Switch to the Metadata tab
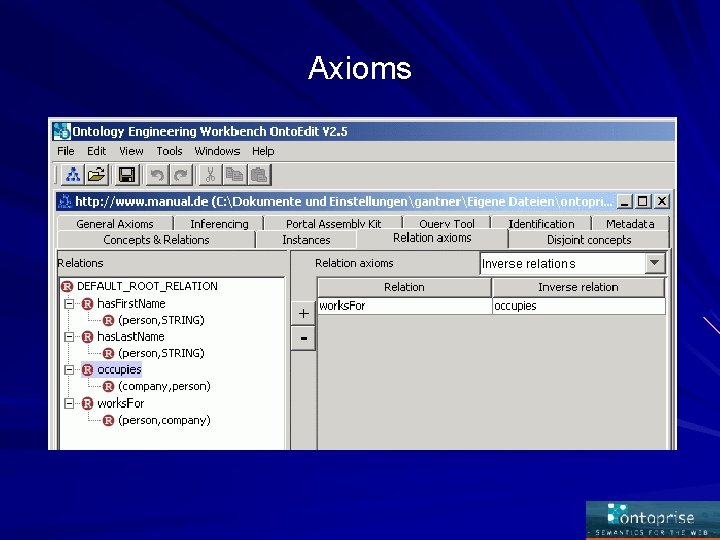Image resolution: width=720 pixels, height=540 pixels. 630,224
